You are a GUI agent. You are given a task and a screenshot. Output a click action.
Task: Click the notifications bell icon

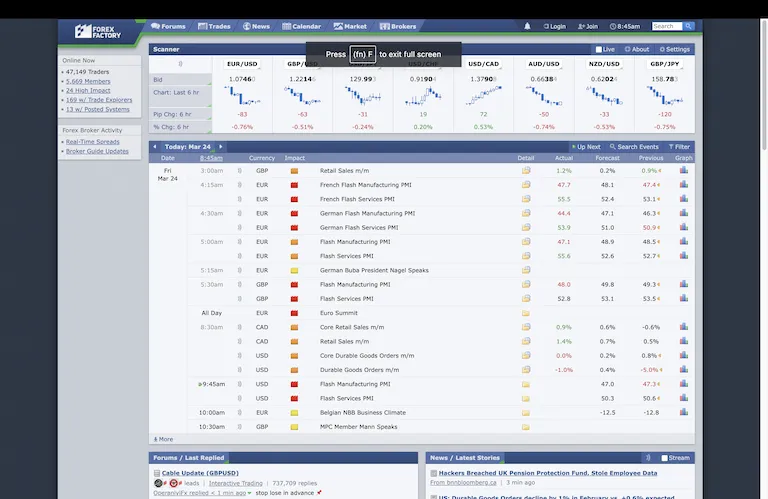click(x=528, y=26)
